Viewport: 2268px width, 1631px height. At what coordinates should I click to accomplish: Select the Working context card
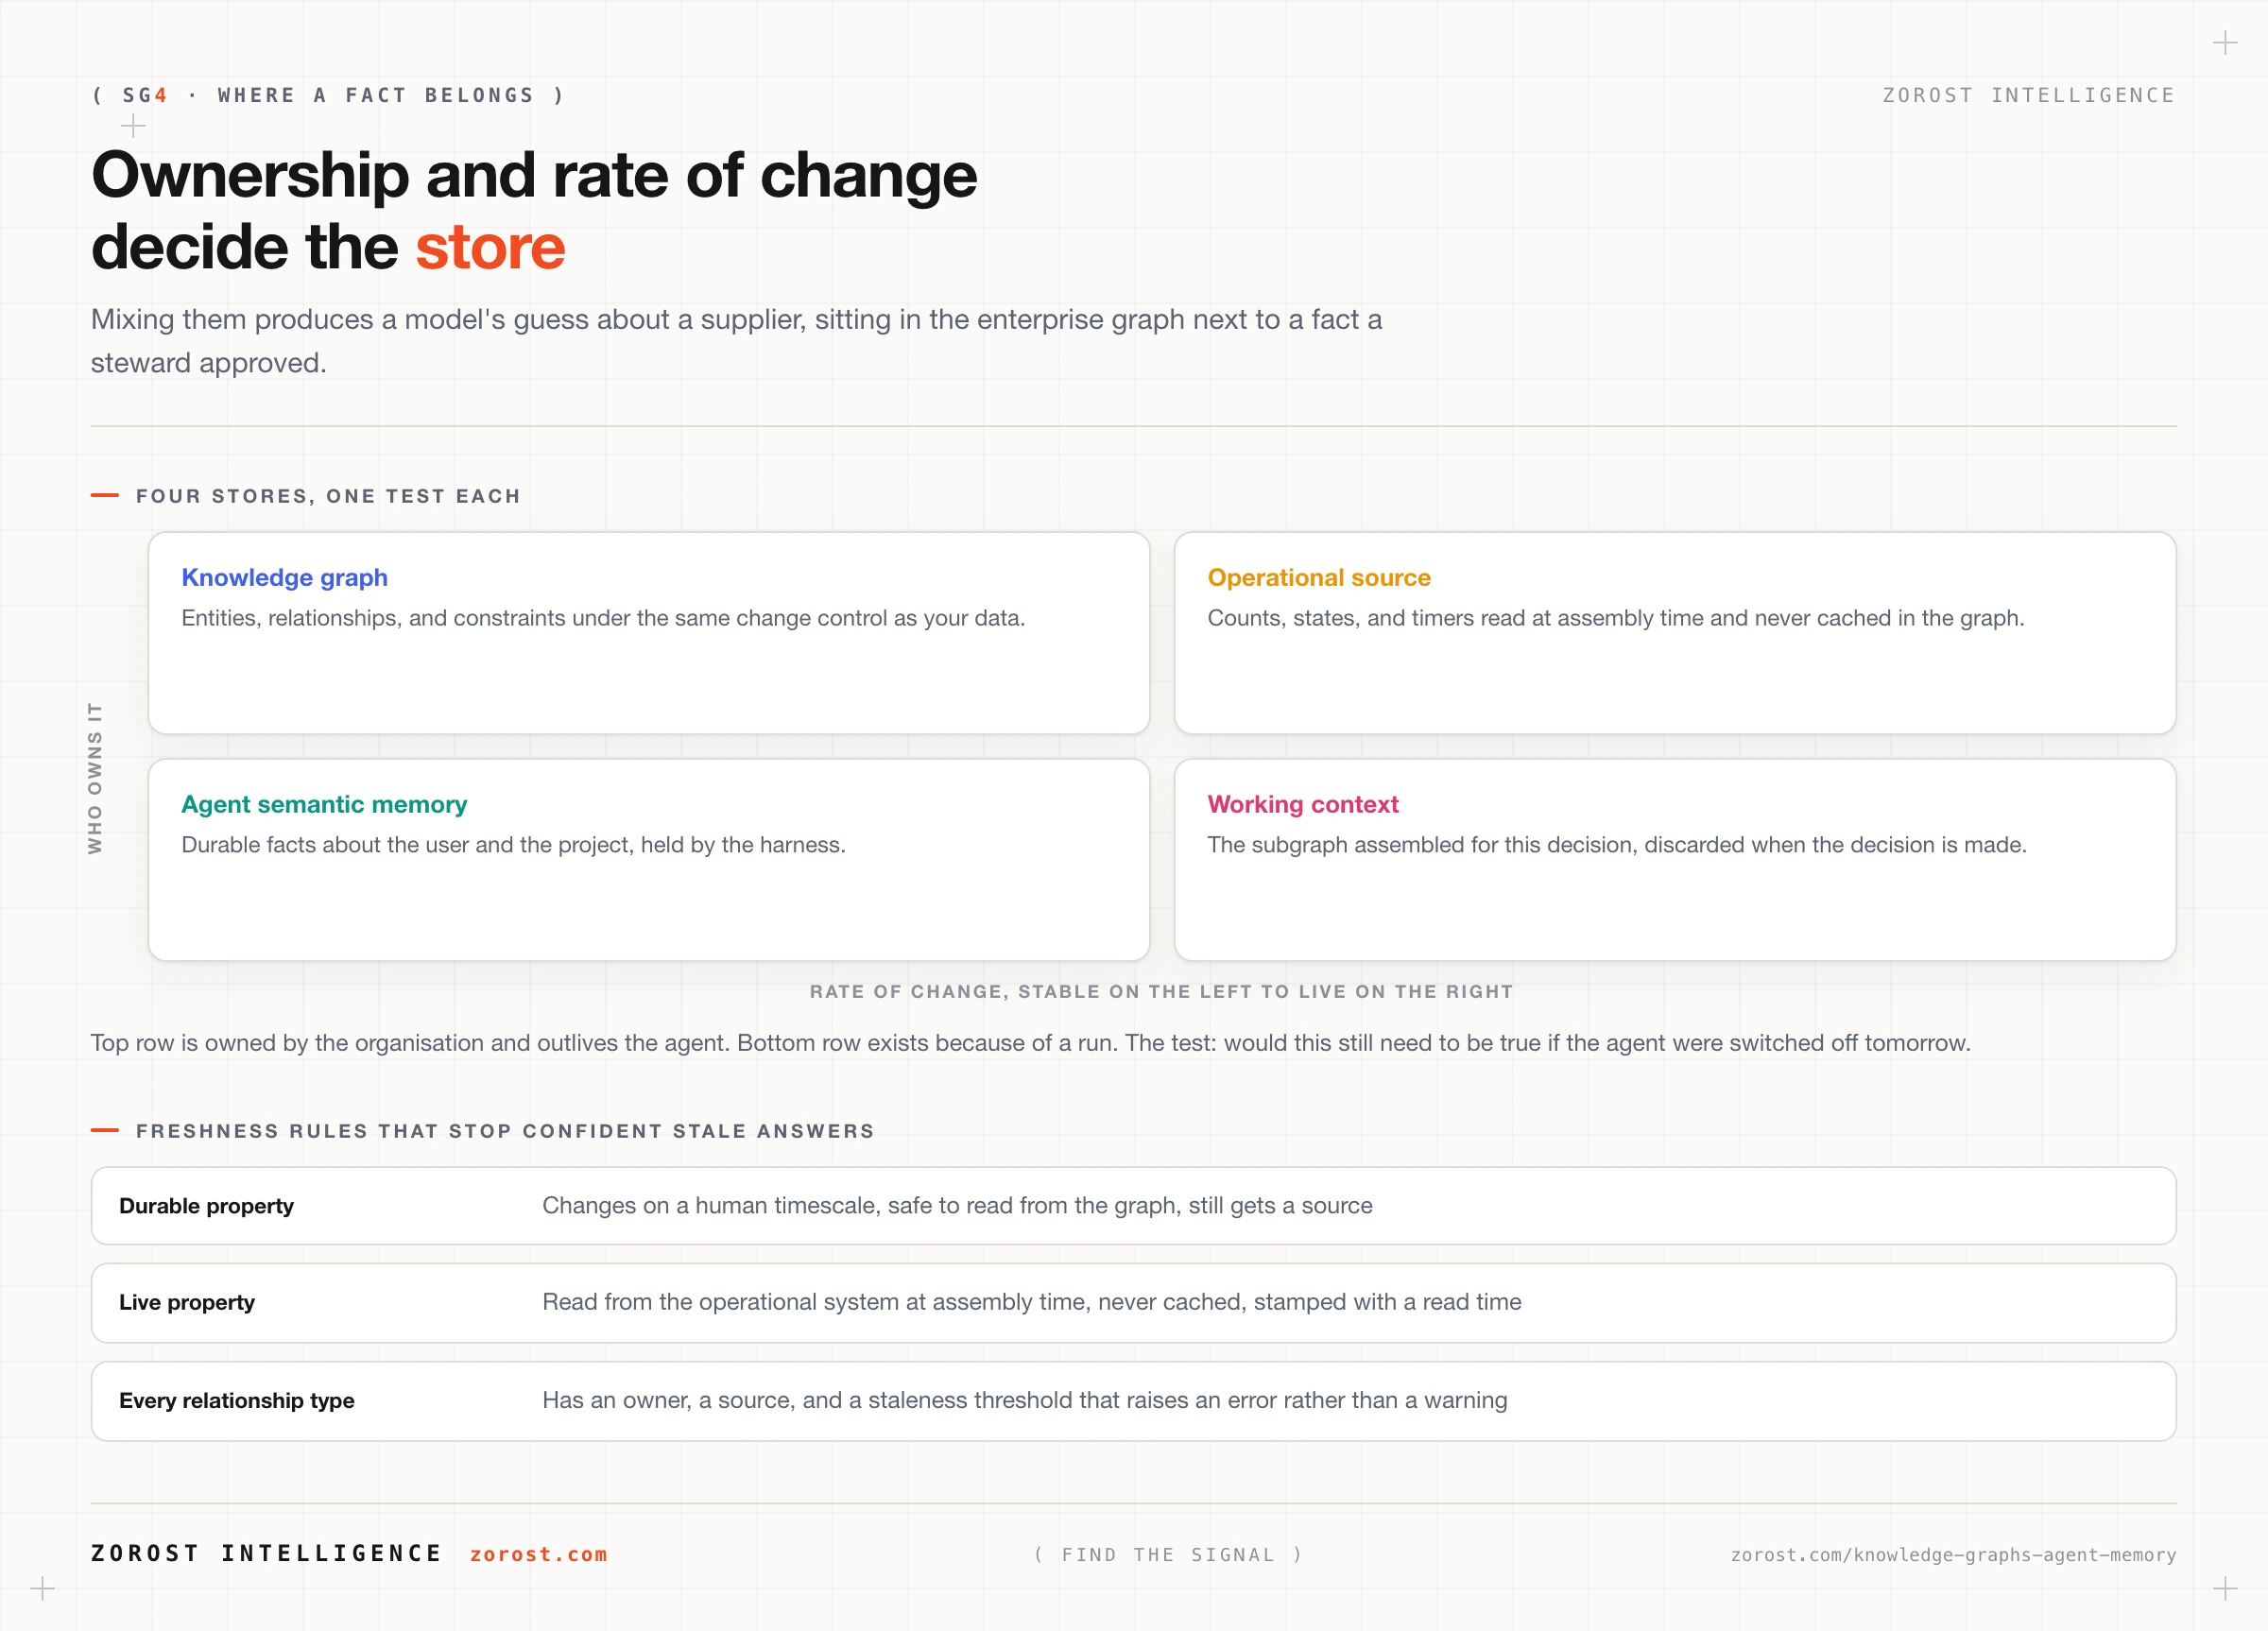tap(1675, 860)
